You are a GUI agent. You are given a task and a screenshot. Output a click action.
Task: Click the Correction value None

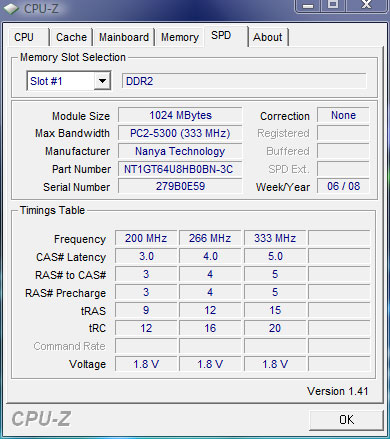(x=343, y=115)
